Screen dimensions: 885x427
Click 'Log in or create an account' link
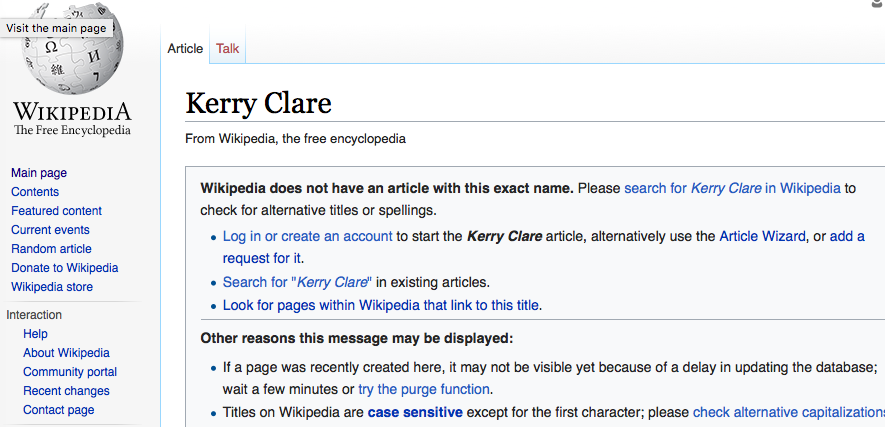(308, 236)
